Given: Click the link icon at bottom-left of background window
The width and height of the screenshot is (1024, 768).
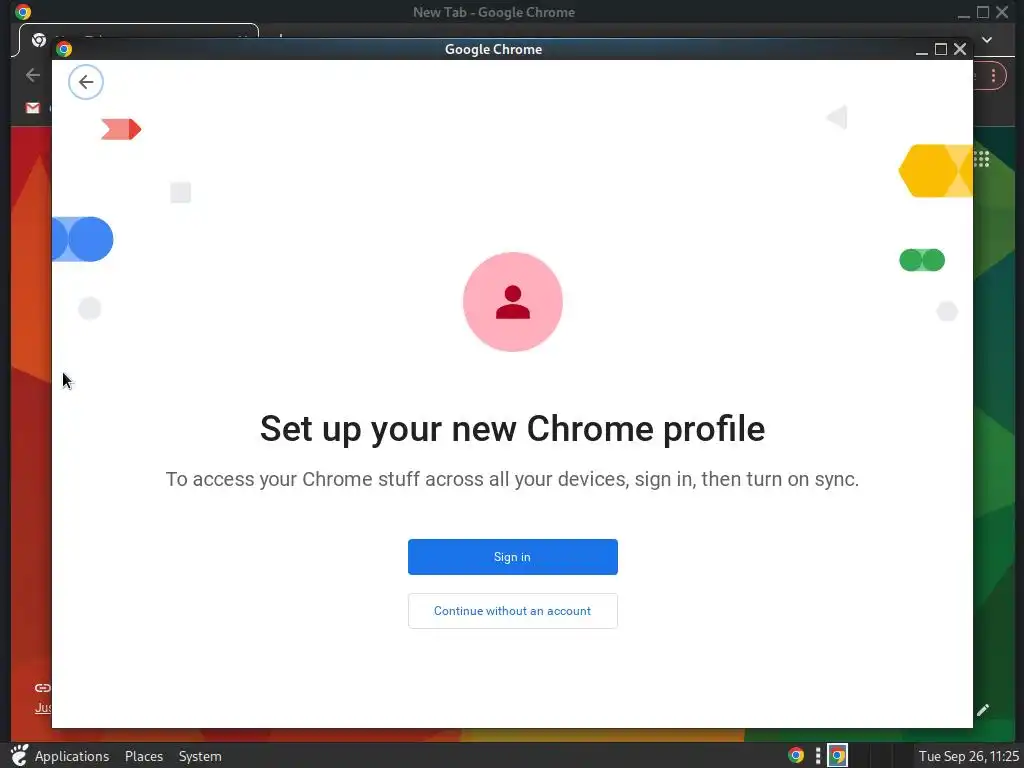Looking at the screenshot, I should (x=43, y=688).
